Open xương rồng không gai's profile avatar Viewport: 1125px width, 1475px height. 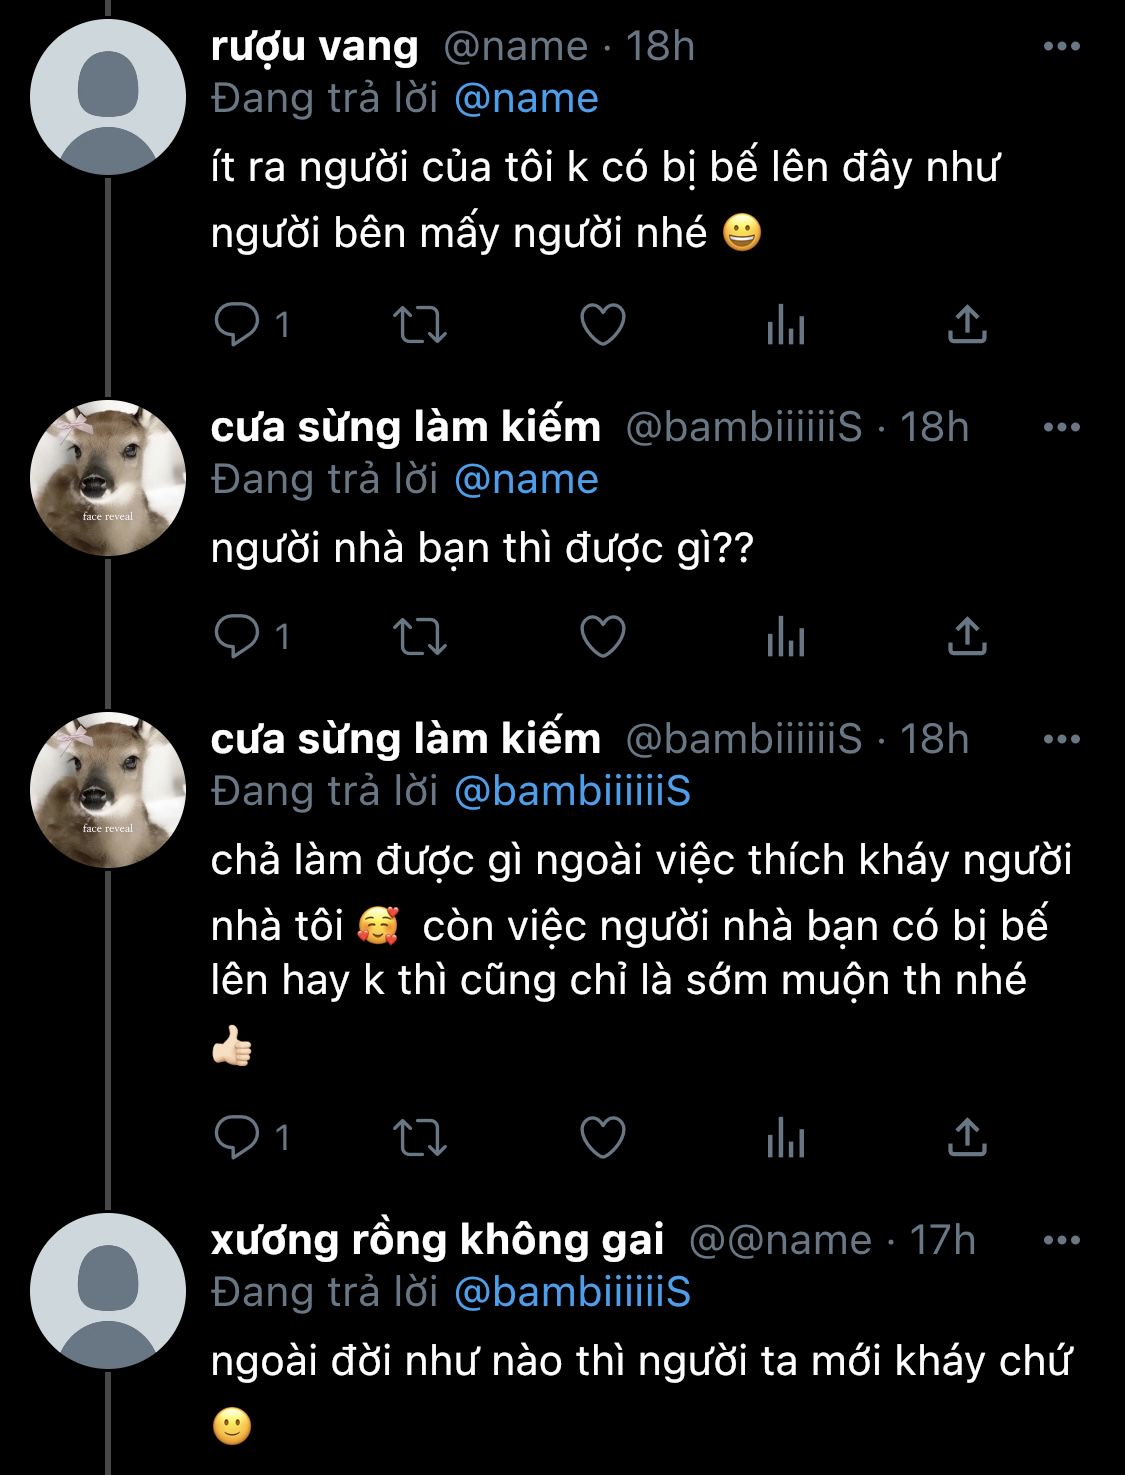[108, 1291]
